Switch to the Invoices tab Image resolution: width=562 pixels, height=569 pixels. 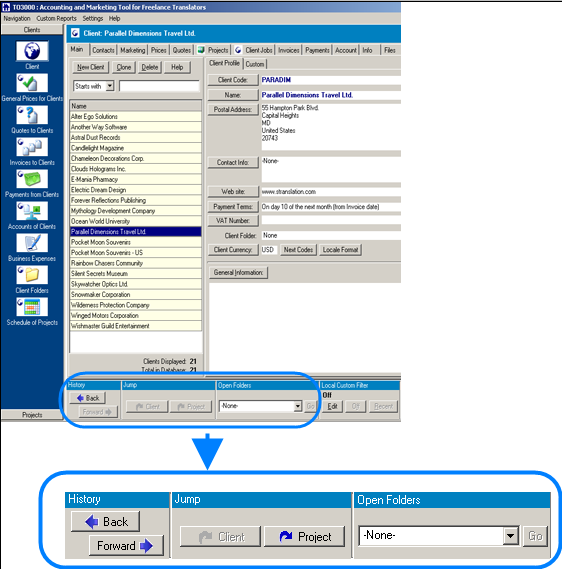(x=288, y=50)
